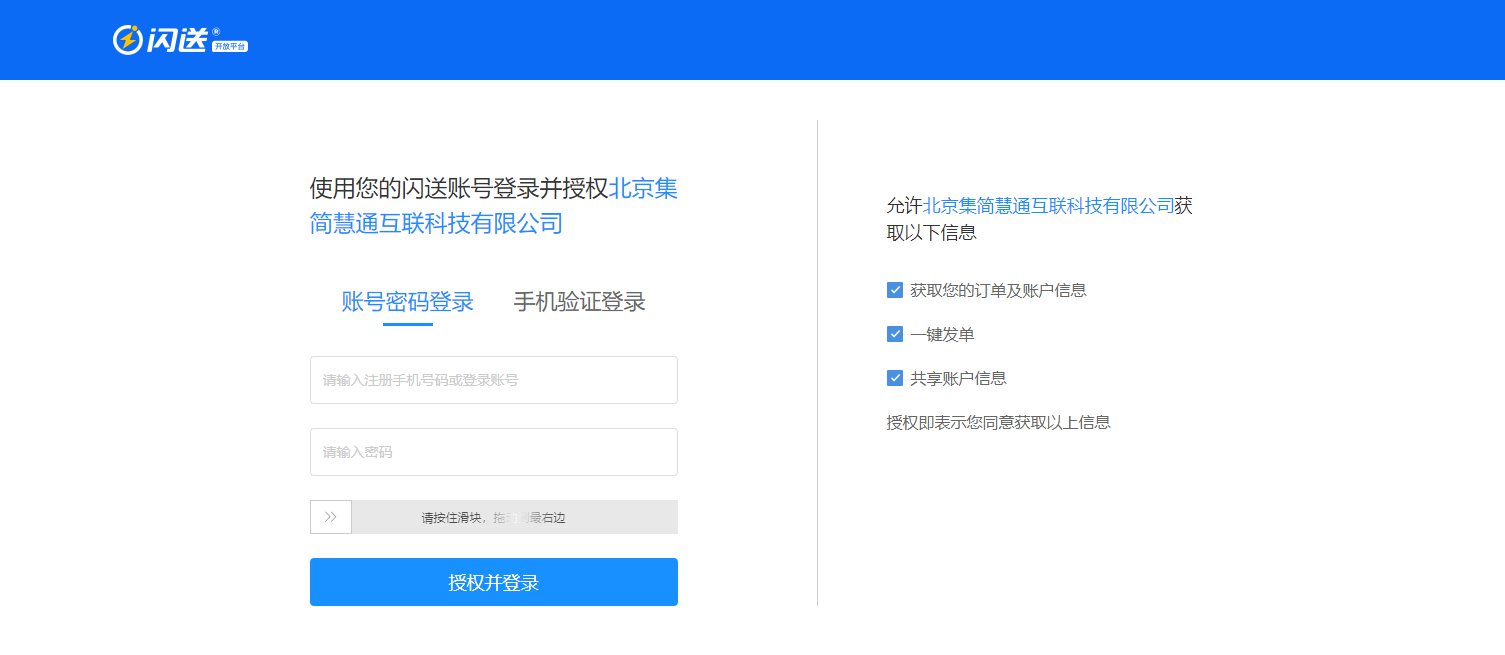This screenshot has width=1505, height=655.
Task: Click the text 授权即表示您同意获取以上信息
Action: (x=998, y=422)
